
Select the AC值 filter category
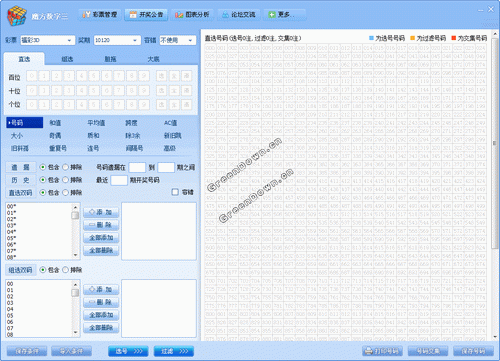170,123
